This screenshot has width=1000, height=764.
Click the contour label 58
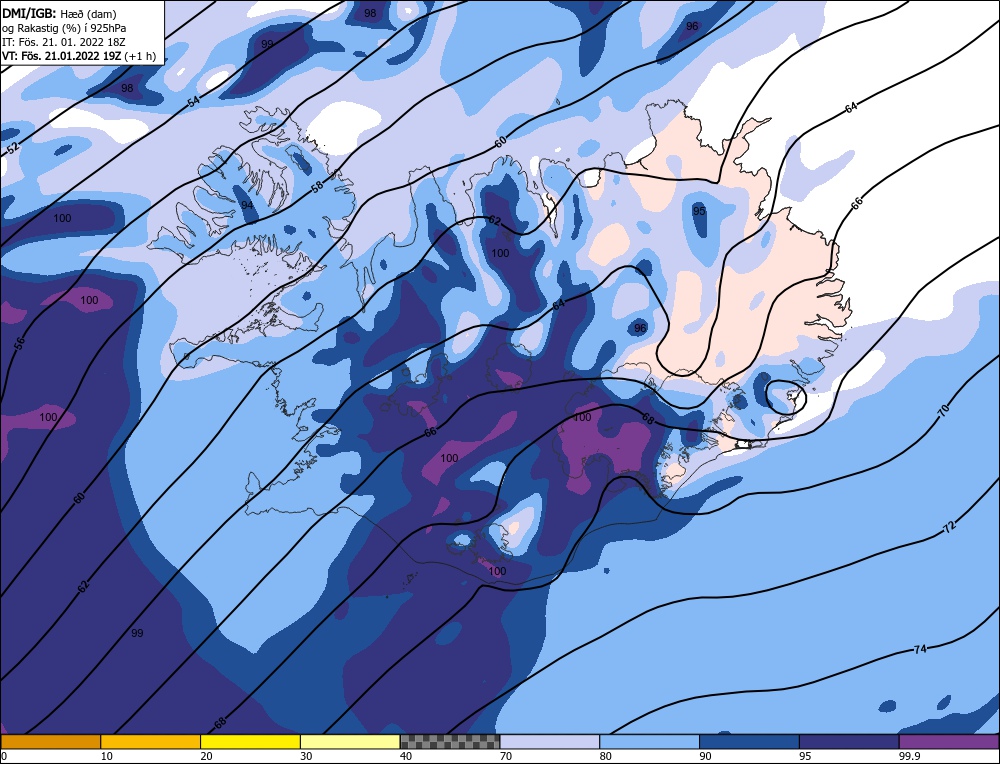(317, 186)
